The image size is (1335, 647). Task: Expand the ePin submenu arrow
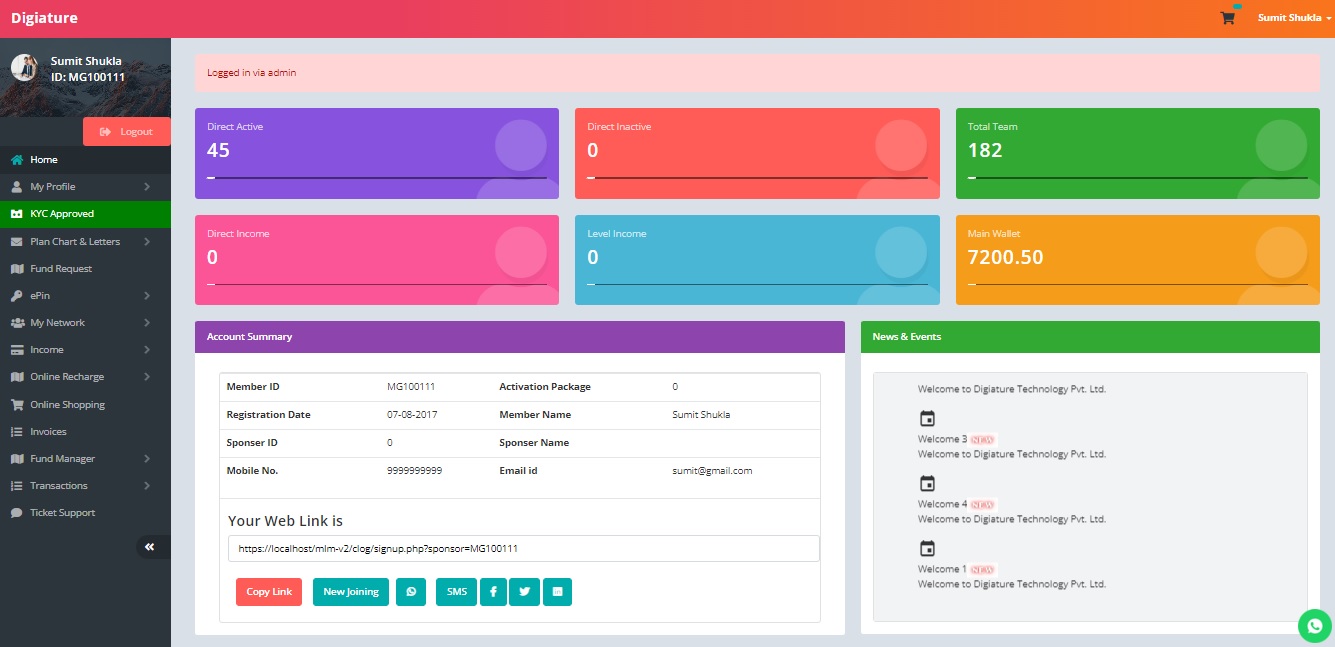146,296
